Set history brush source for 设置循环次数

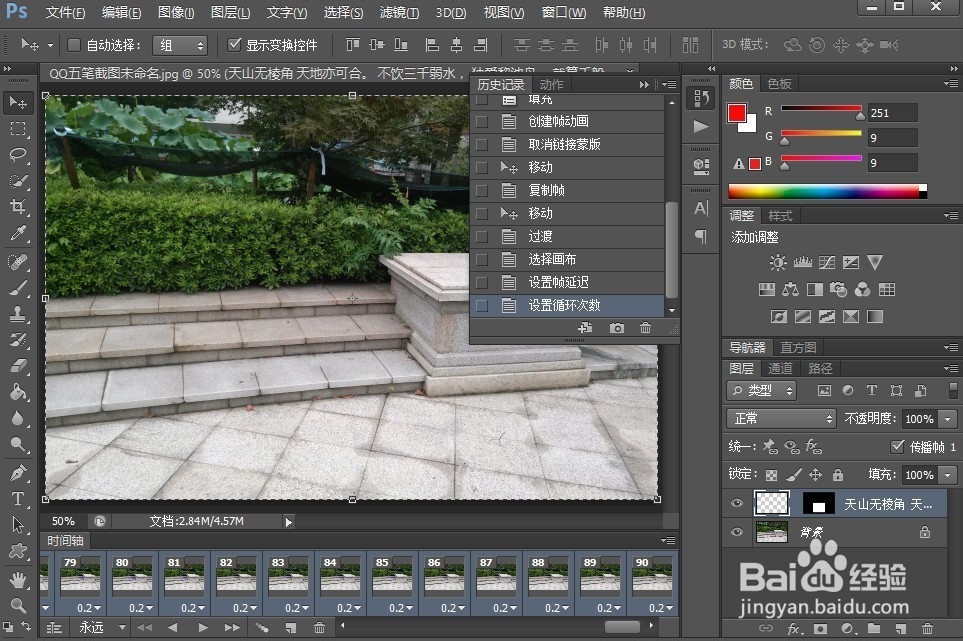(x=482, y=306)
